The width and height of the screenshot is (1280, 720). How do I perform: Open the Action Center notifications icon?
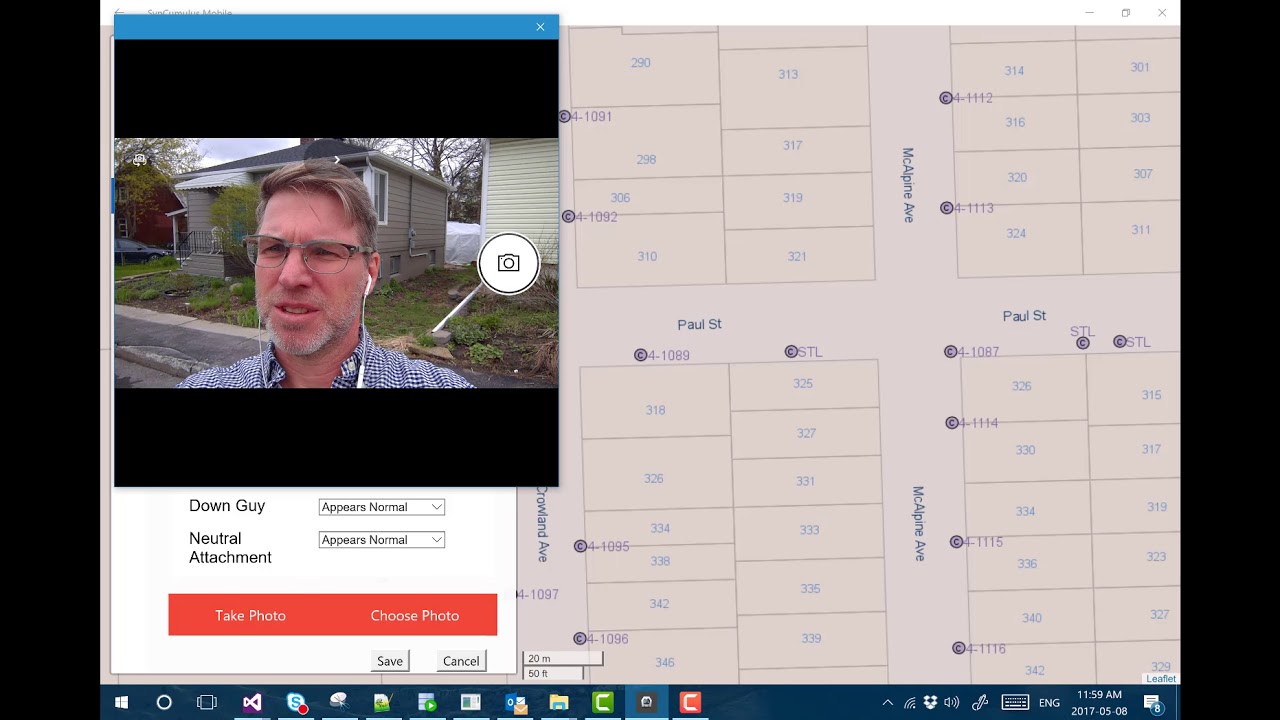1153,704
